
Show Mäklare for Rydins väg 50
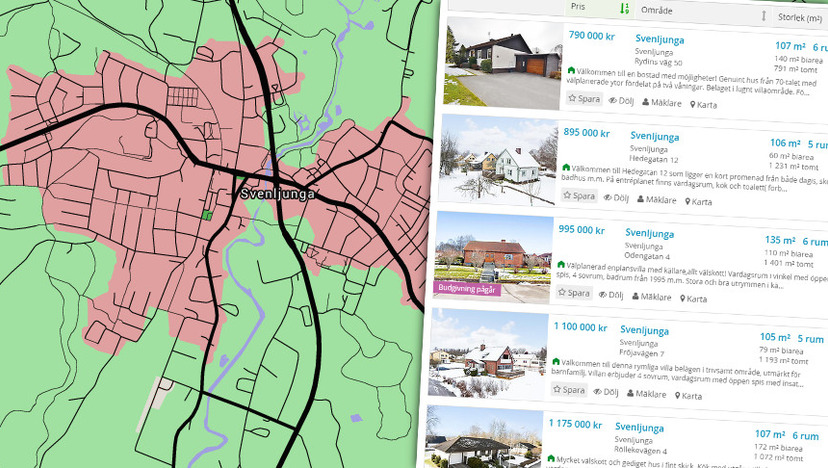[x=662, y=103]
